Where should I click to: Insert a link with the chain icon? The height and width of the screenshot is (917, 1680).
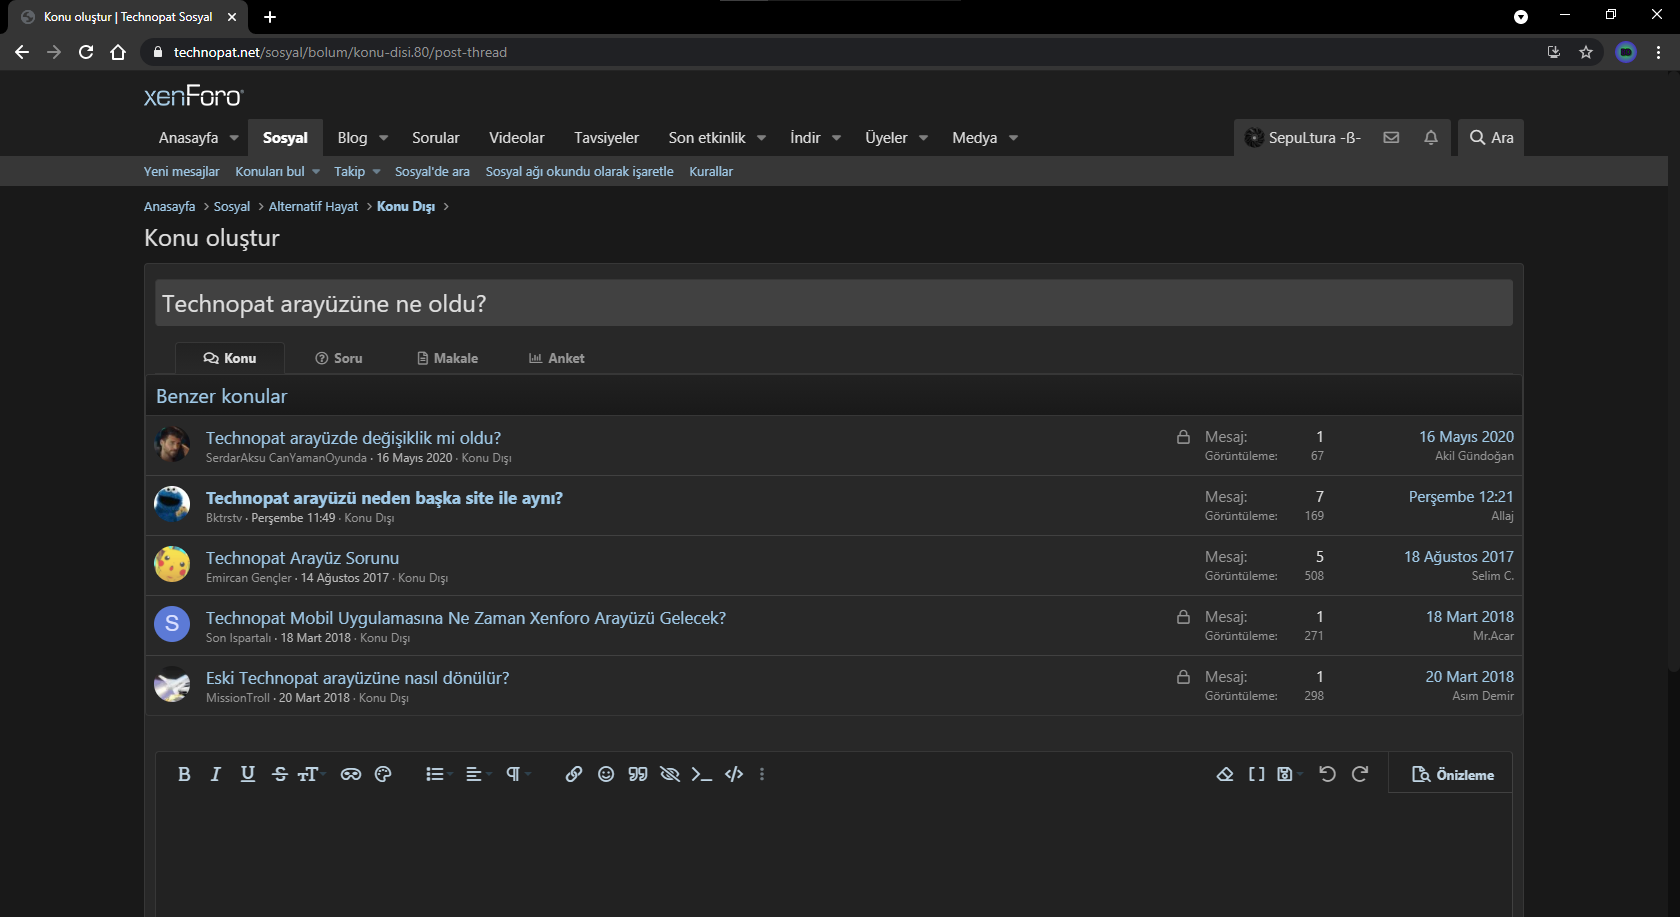[x=574, y=774]
